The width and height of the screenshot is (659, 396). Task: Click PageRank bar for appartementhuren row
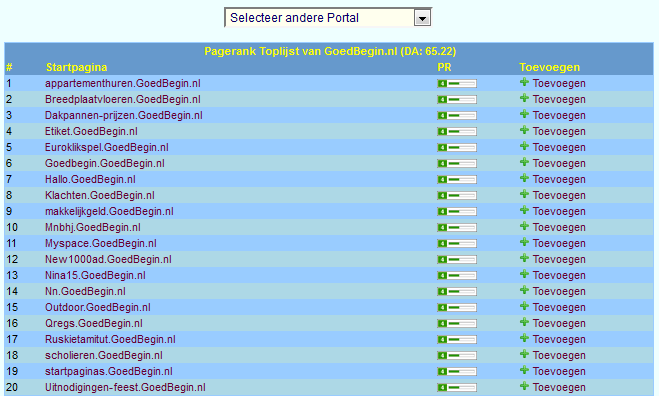[457, 84]
